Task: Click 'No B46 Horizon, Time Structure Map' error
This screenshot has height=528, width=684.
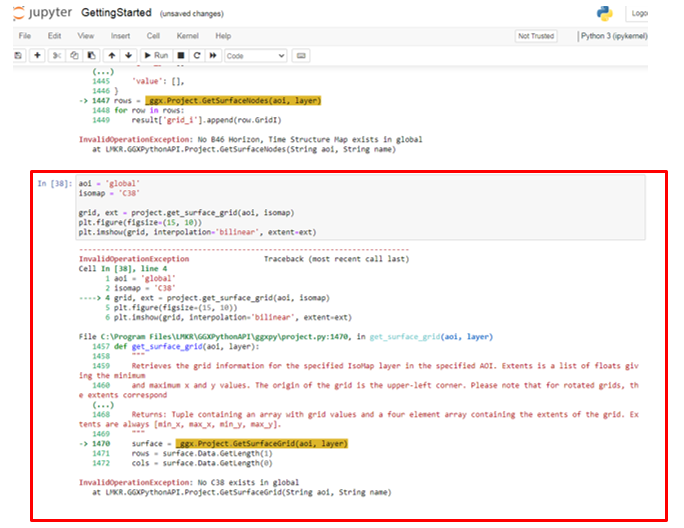Action: pyautogui.click(x=310, y=140)
